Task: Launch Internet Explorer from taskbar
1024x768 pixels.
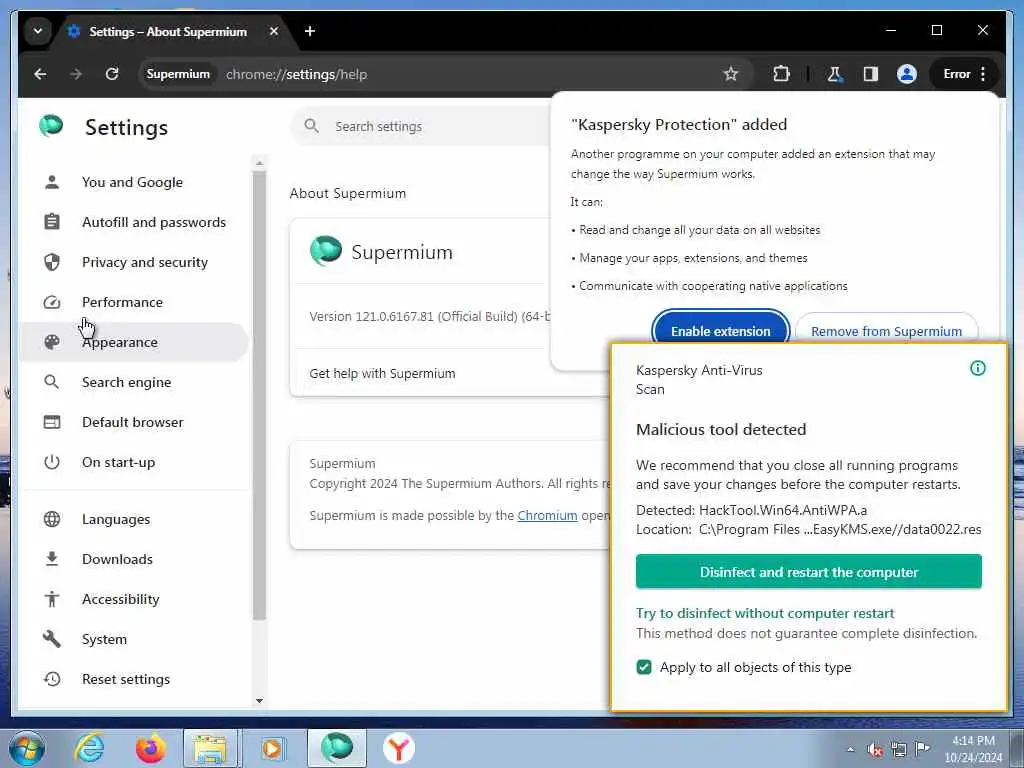Action: 88,748
